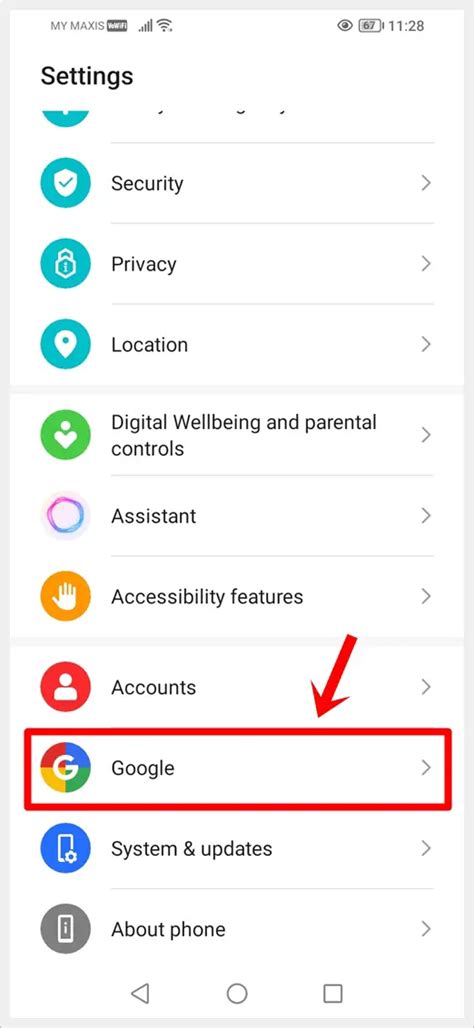Image resolution: width=474 pixels, height=1028 pixels.
Task: Expand the Security row chevron
Action: click(426, 183)
